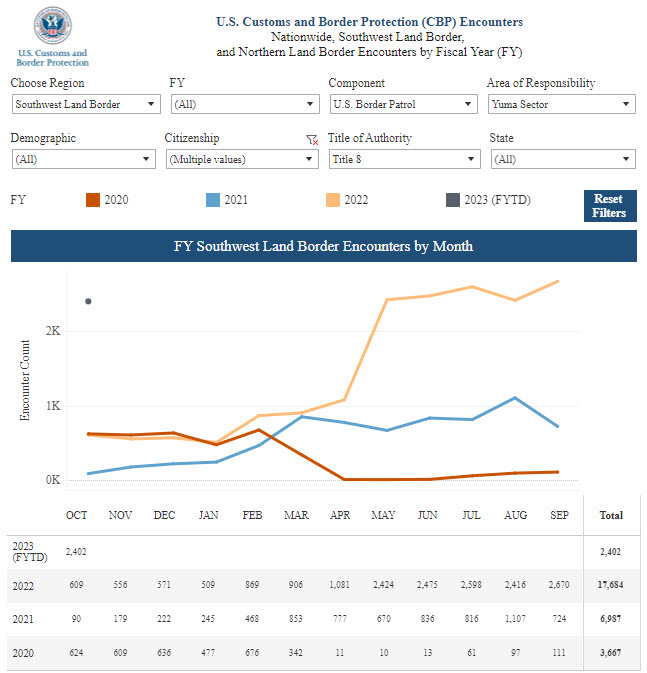This screenshot has width=647, height=673.
Task: Select the 2021 row label in table
Action: pyautogui.click(x=24, y=620)
